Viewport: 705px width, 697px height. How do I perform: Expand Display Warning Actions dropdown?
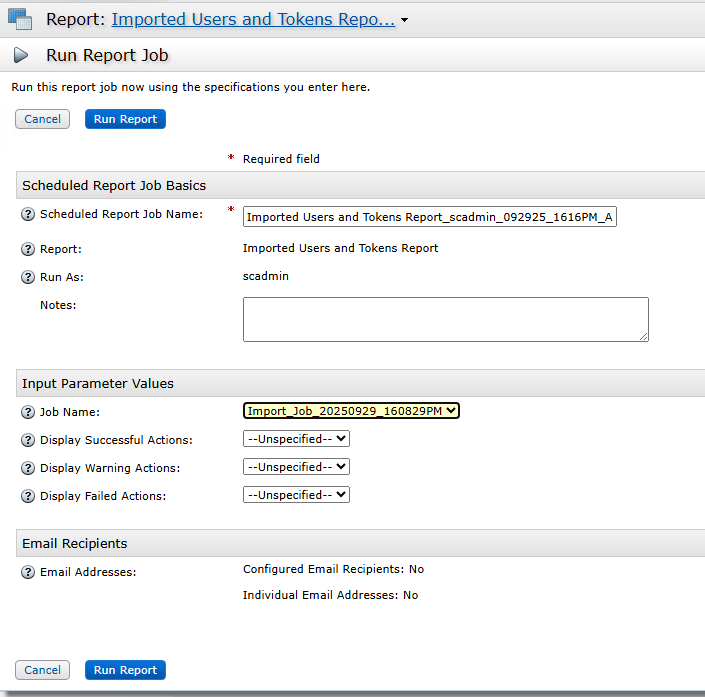click(x=296, y=466)
